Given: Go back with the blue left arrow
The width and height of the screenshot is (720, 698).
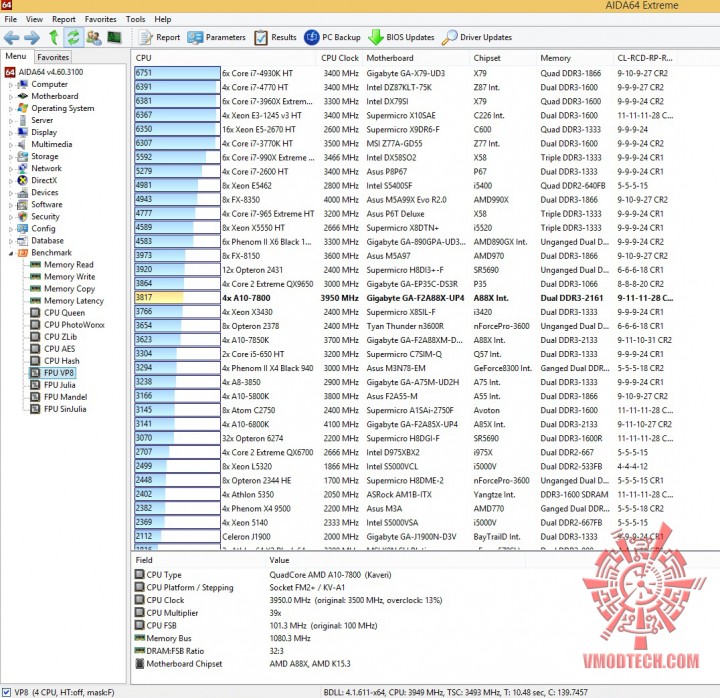Looking at the screenshot, I should point(11,38).
